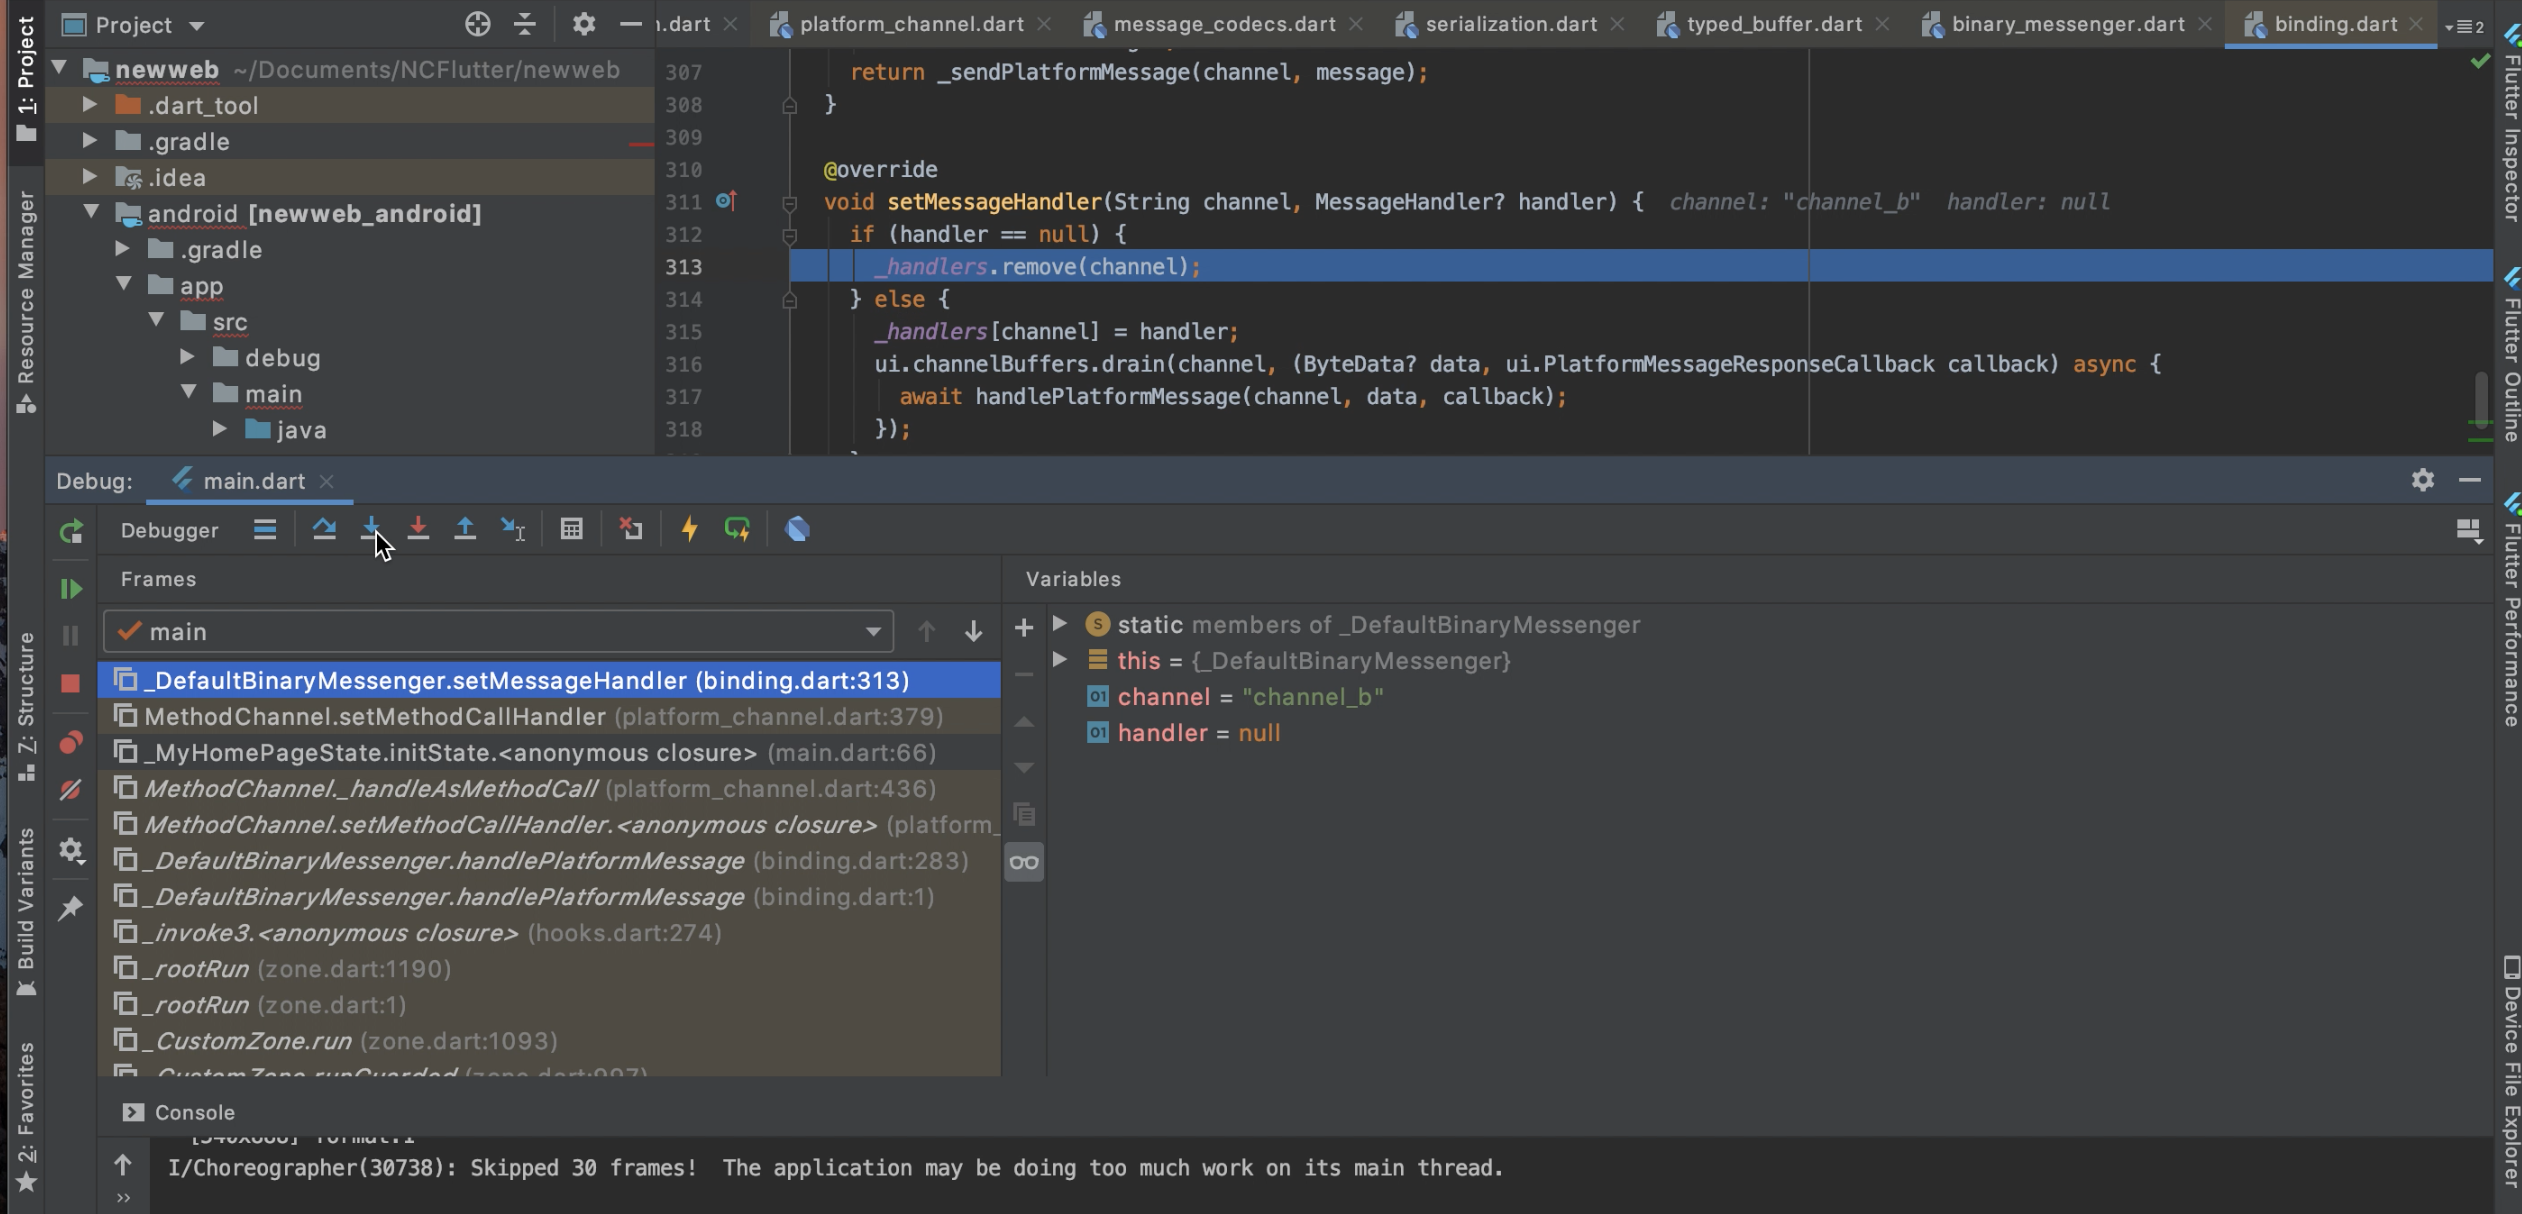Perform a Flutter hot reload

coord(690,529)
